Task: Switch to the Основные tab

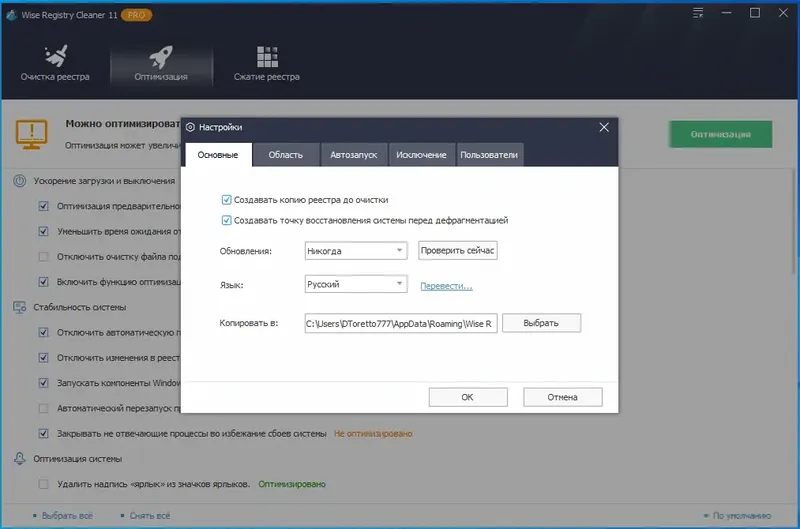Action: [x=218, y=155]
